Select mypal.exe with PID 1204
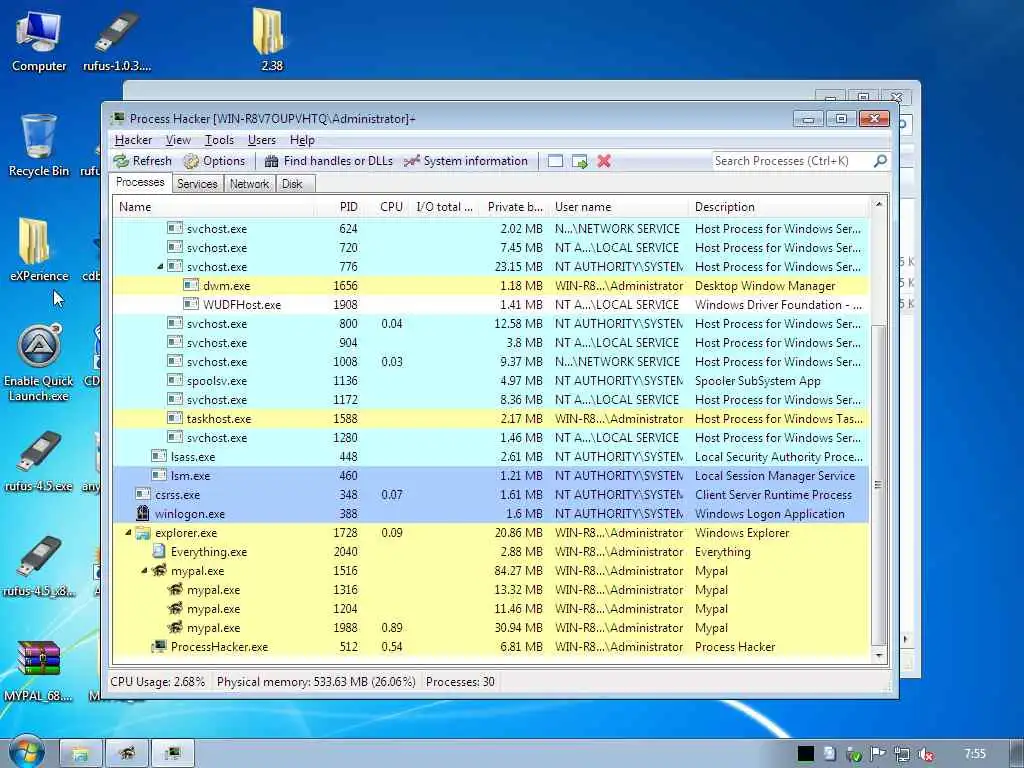Screen dimensions: 1024x768 (490, 609)
